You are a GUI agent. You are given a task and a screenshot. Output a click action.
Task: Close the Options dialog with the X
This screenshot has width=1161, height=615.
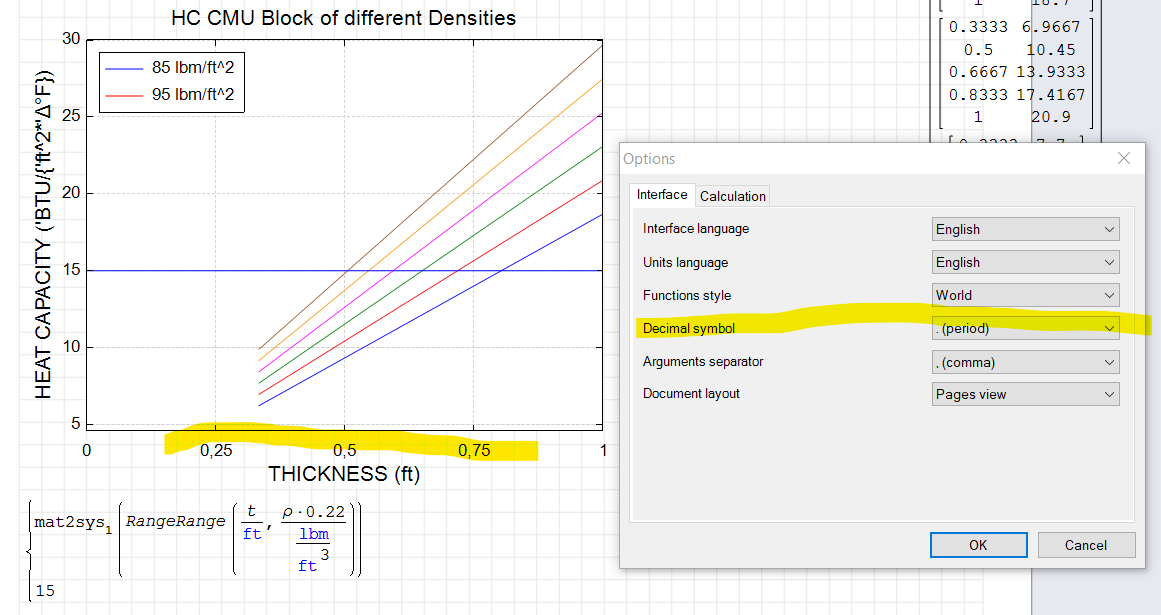1124,159
